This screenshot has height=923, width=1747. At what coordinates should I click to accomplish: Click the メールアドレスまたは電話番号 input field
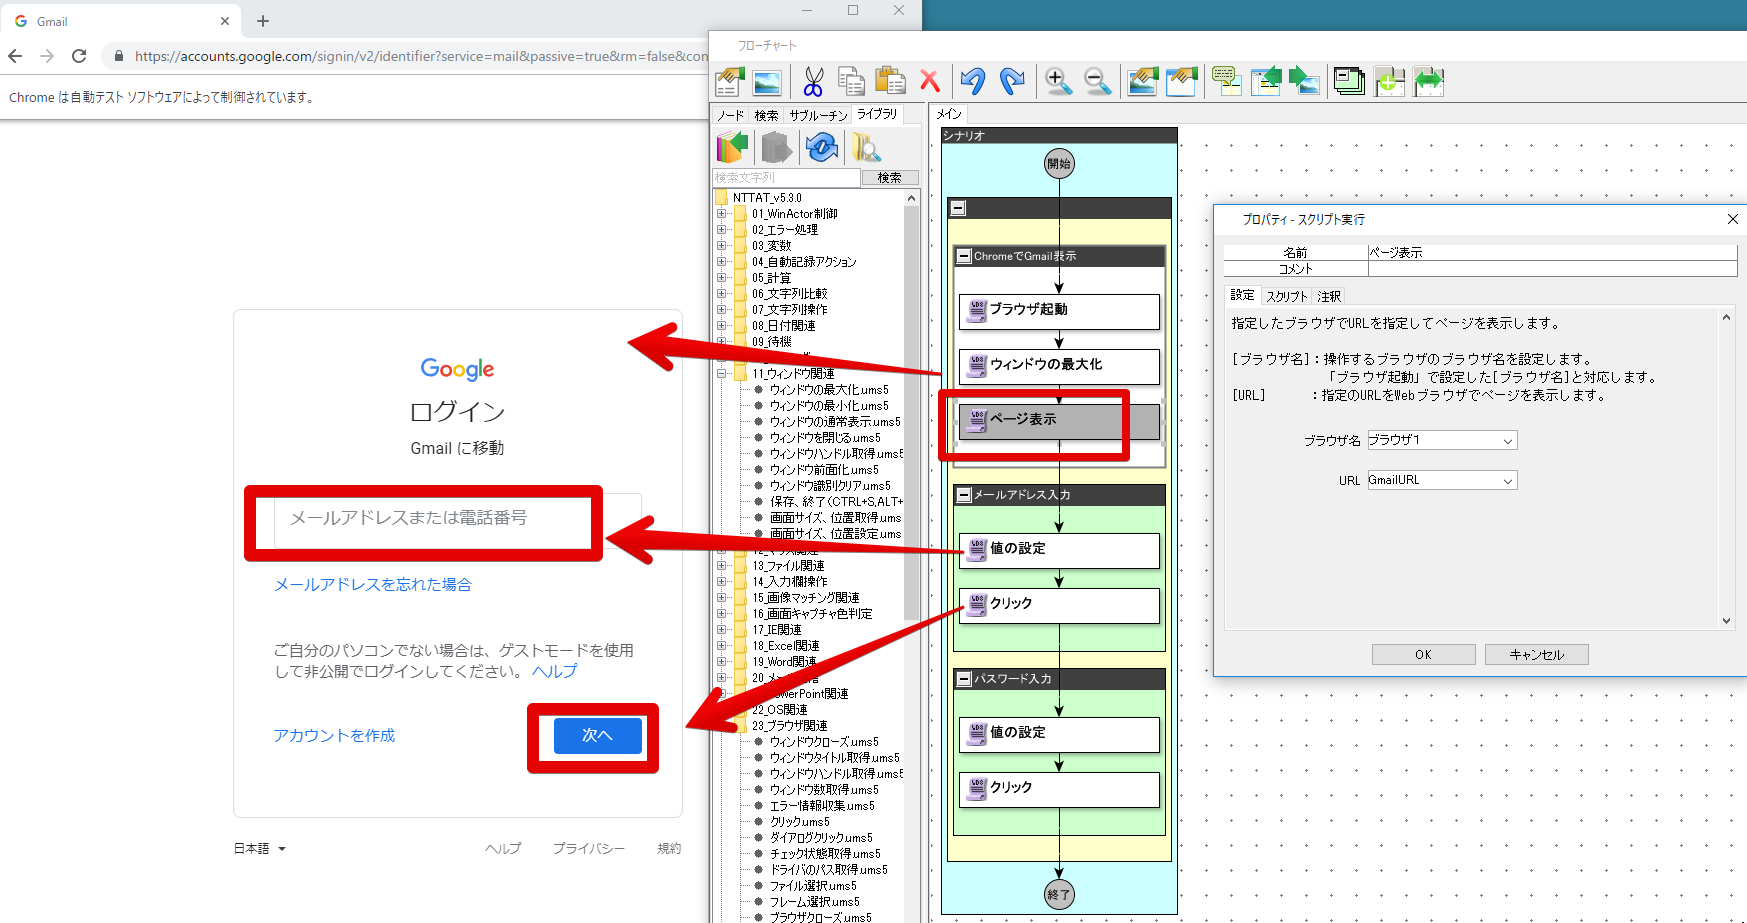(458, 519)
